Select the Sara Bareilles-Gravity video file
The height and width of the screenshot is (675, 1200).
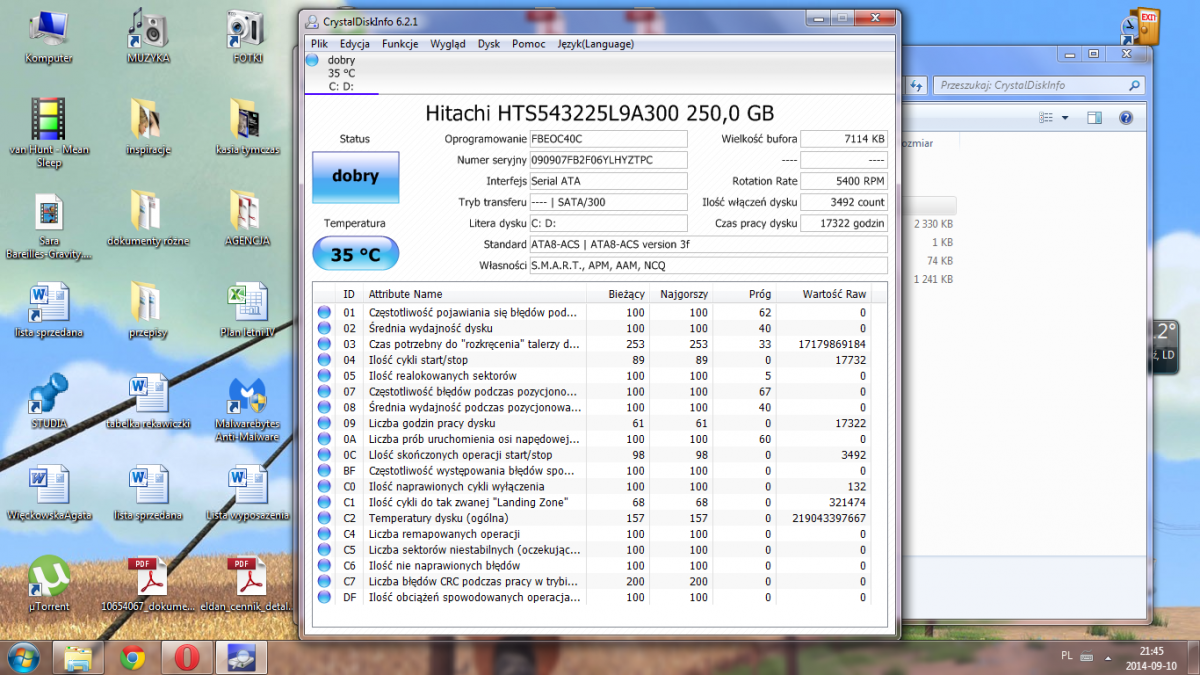click(x=48, y=225)
